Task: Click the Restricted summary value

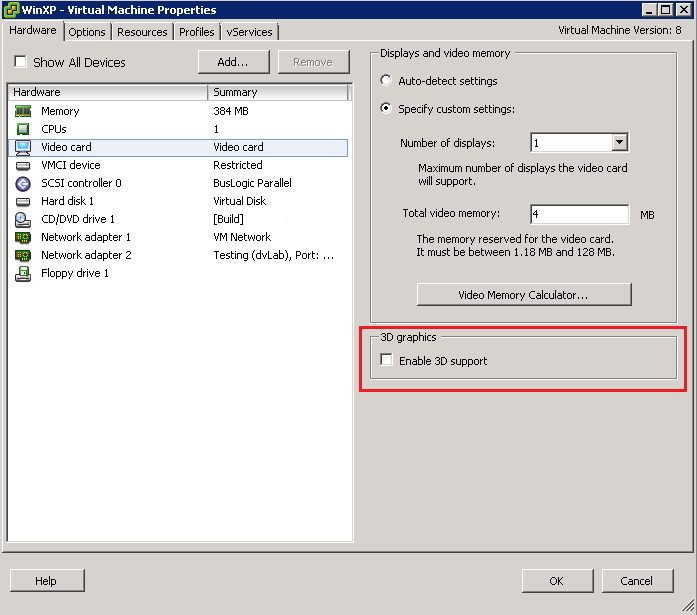Action: coord(238,165)
